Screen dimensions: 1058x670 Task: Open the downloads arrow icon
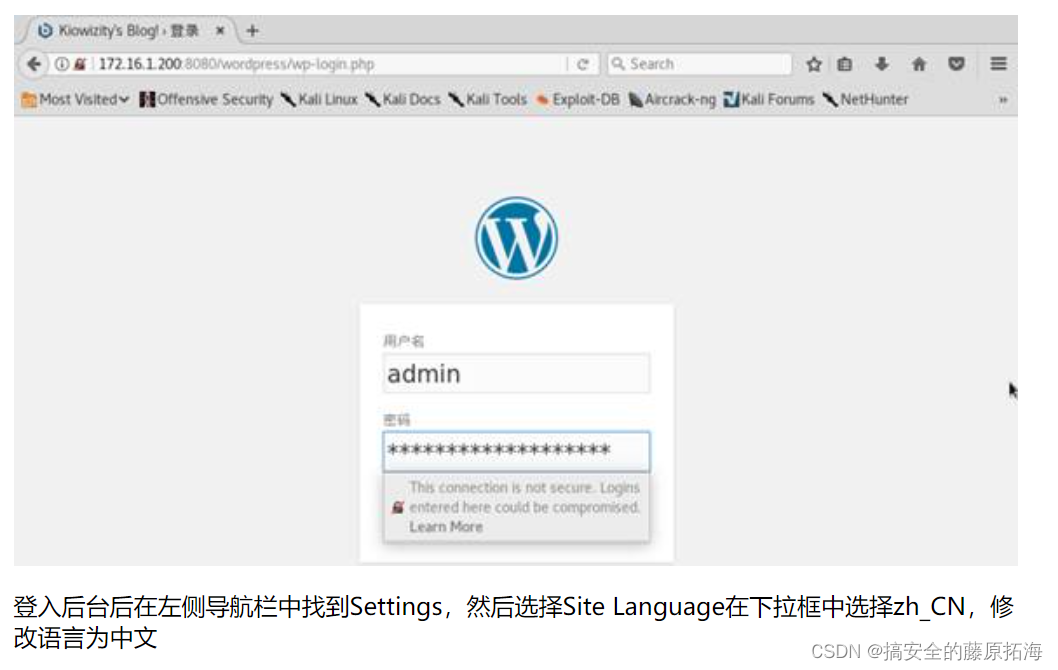(881, 64)
